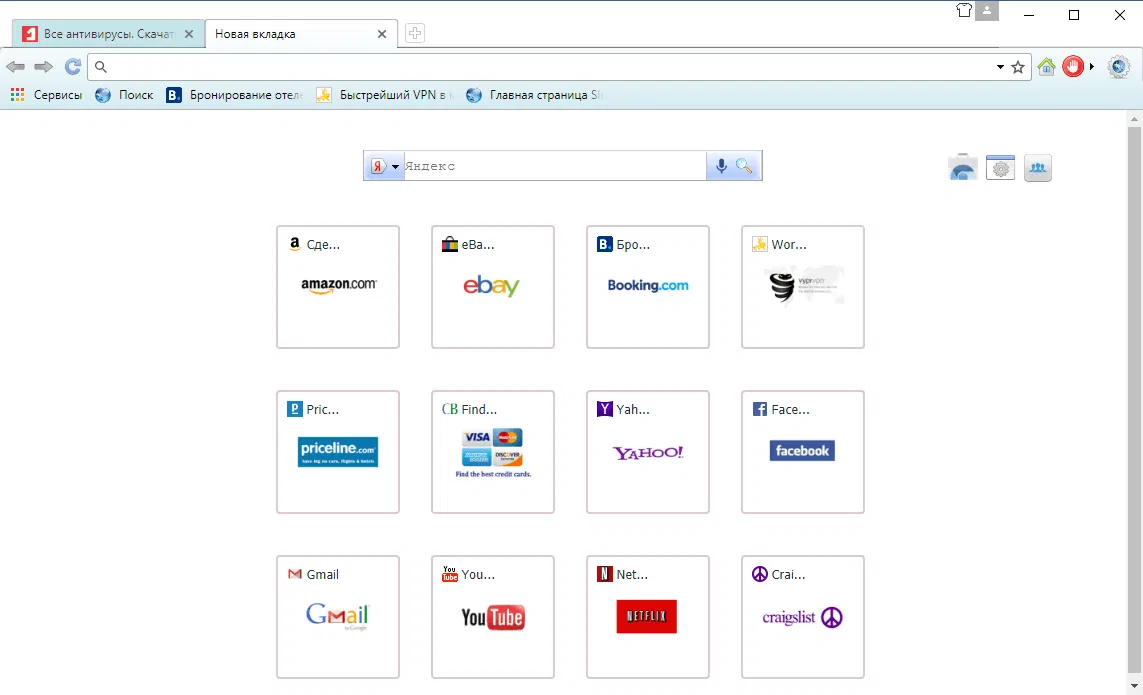Click the scrollbar up arrow
This screenshot has width=1143, height=695.
1134,118
